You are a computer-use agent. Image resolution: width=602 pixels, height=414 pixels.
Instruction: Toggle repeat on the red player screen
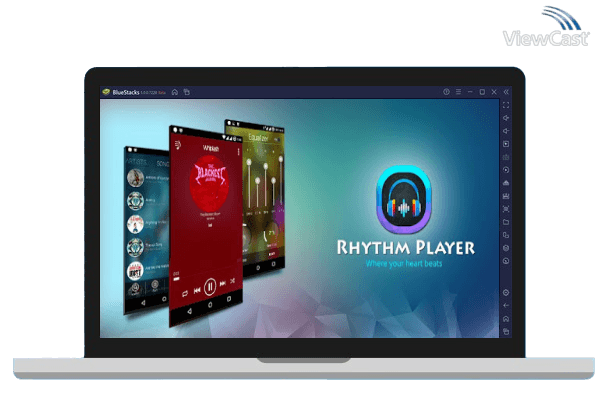(185, 294)
